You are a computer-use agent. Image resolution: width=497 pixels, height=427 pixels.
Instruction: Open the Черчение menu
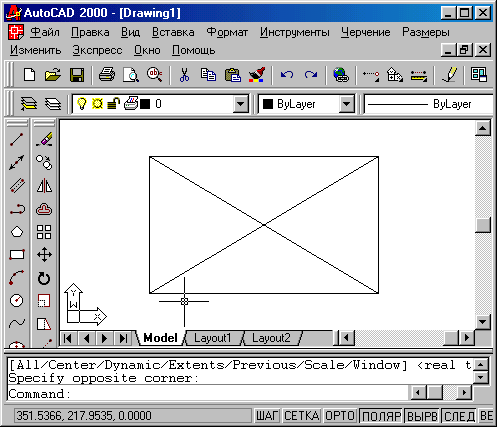[365, 32]
